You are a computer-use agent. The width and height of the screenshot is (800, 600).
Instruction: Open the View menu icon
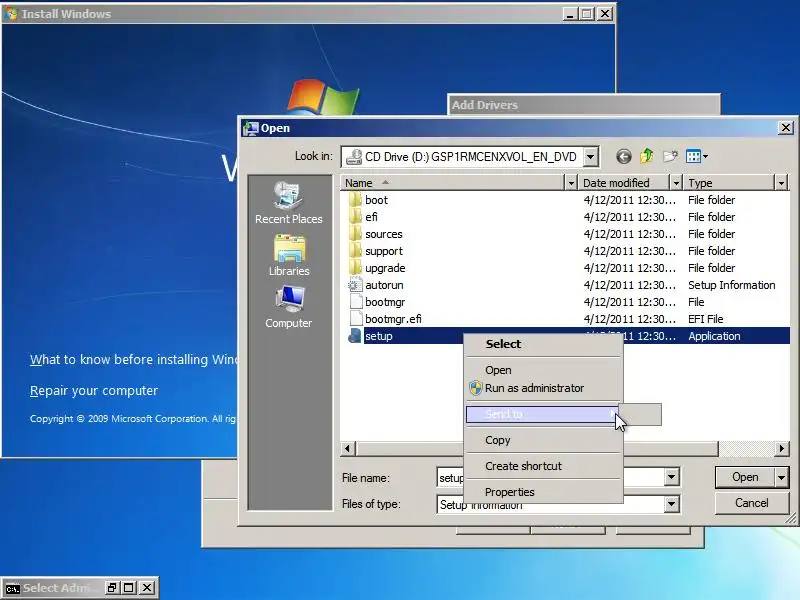tap(696, 156)
